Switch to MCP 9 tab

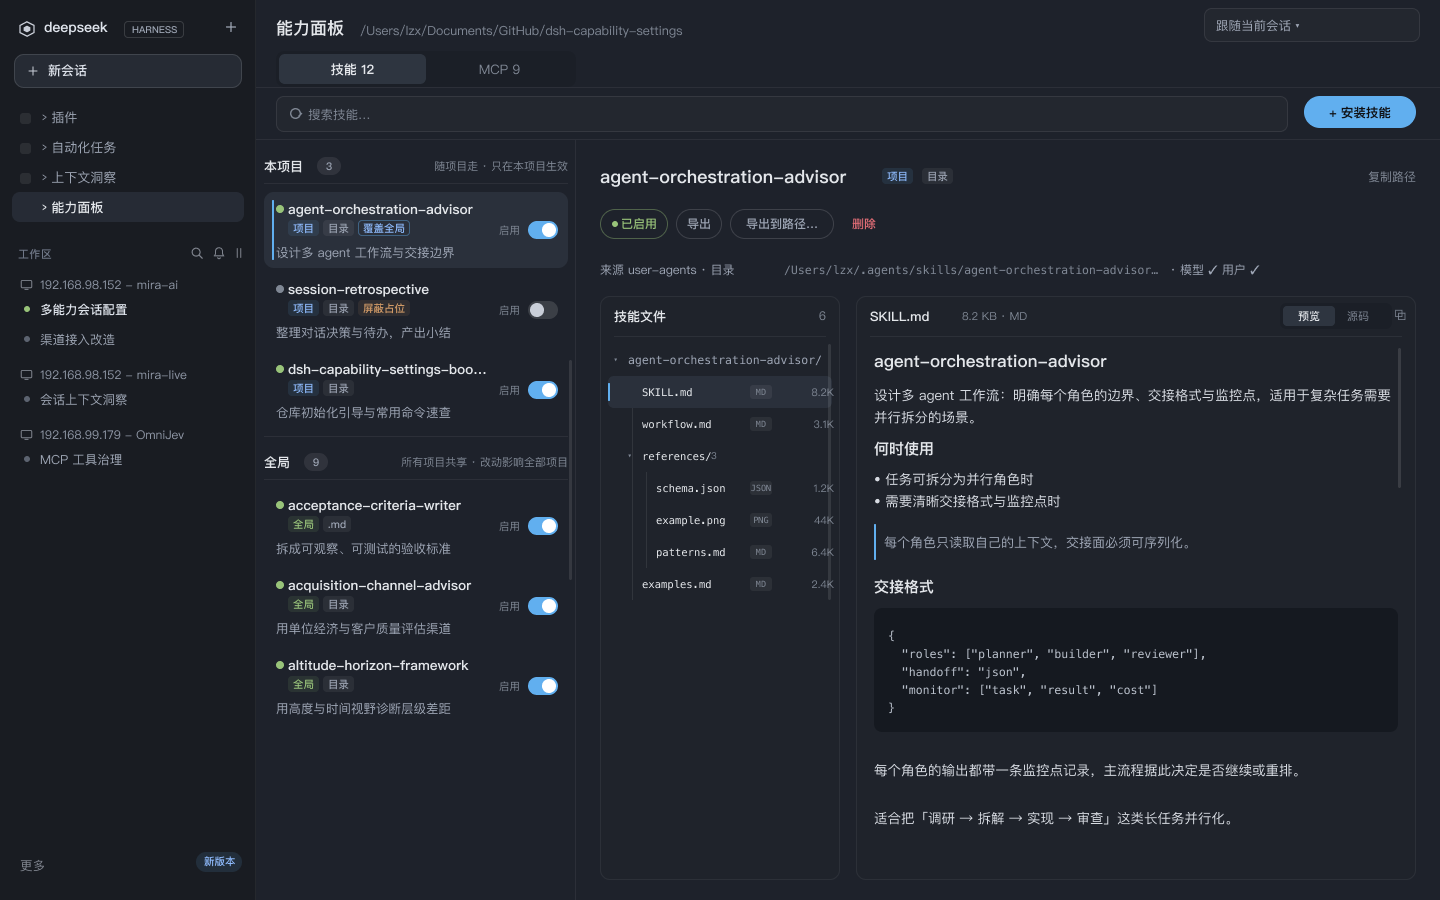point(499,69)
